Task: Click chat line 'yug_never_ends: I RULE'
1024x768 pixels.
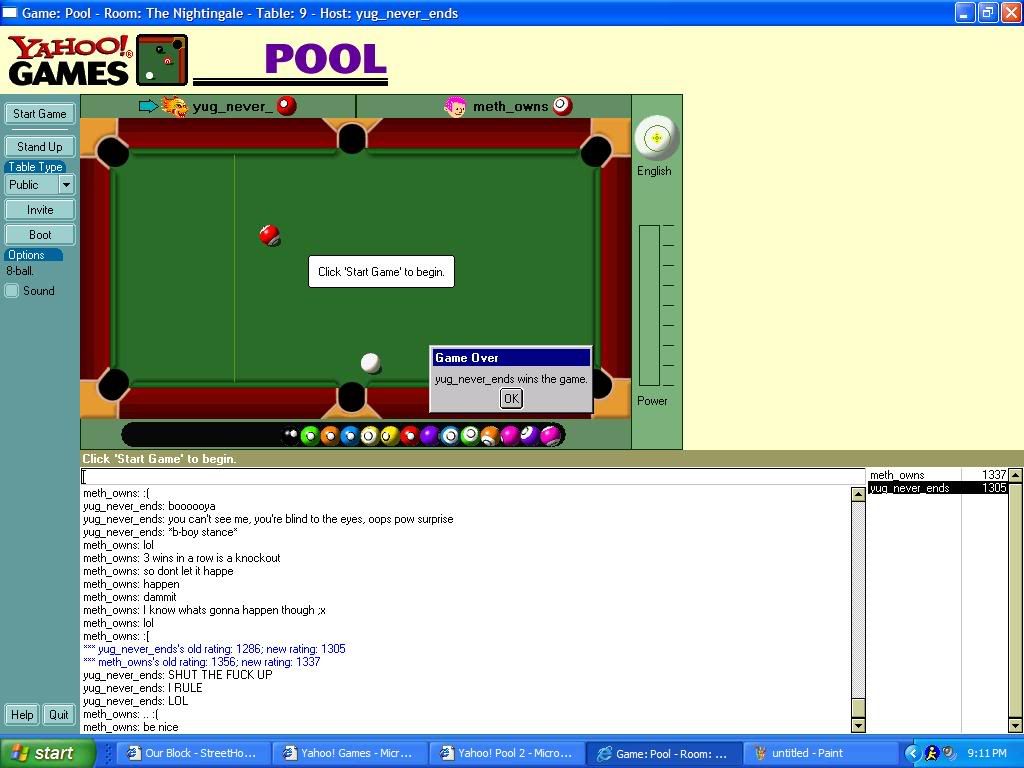Action: pyautogui.click(x=142, y=688)
